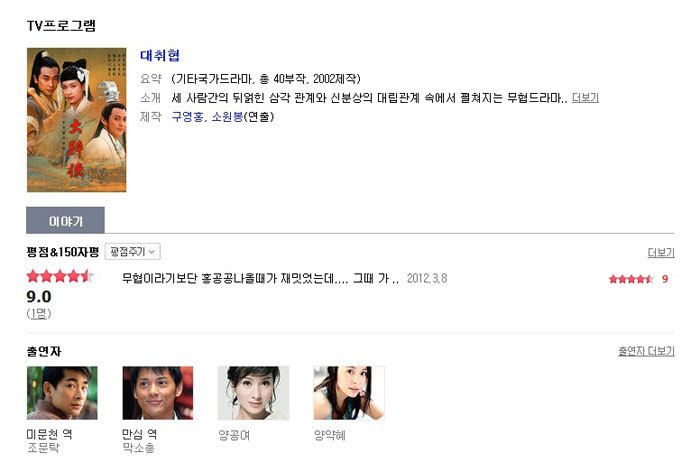The width and height of the screenshot is (700, 472).
Task: Click 조문탁 actor photo thumbnail
Action: [62, 393]
